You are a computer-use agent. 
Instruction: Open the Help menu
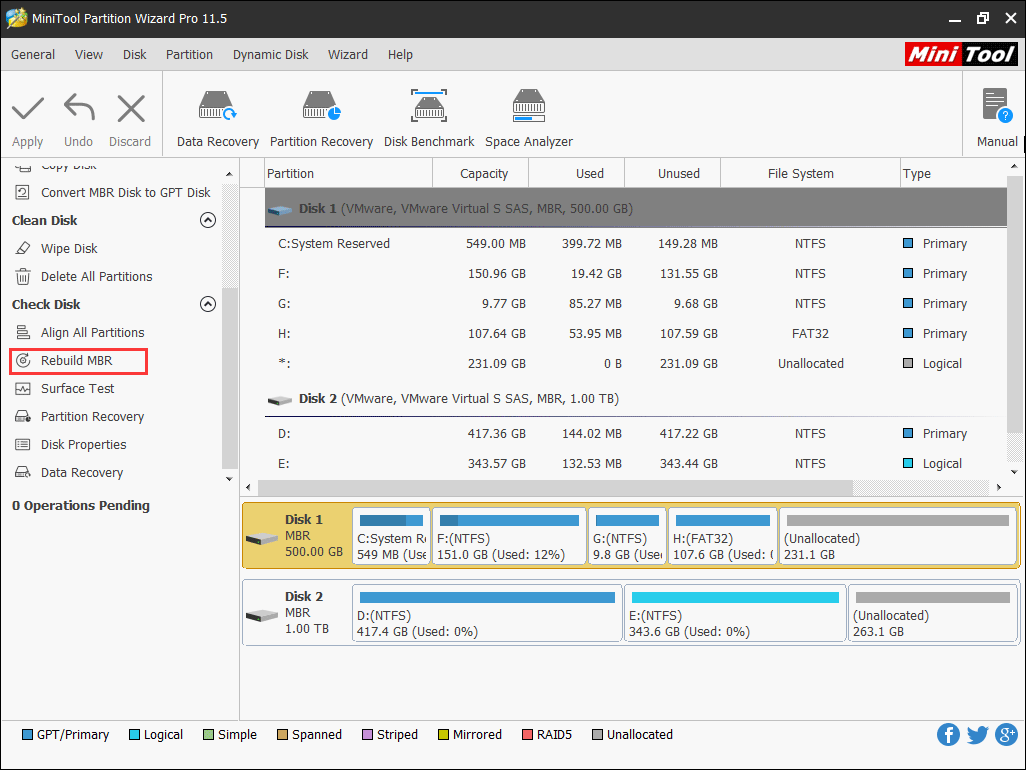[x=400, y=55]
